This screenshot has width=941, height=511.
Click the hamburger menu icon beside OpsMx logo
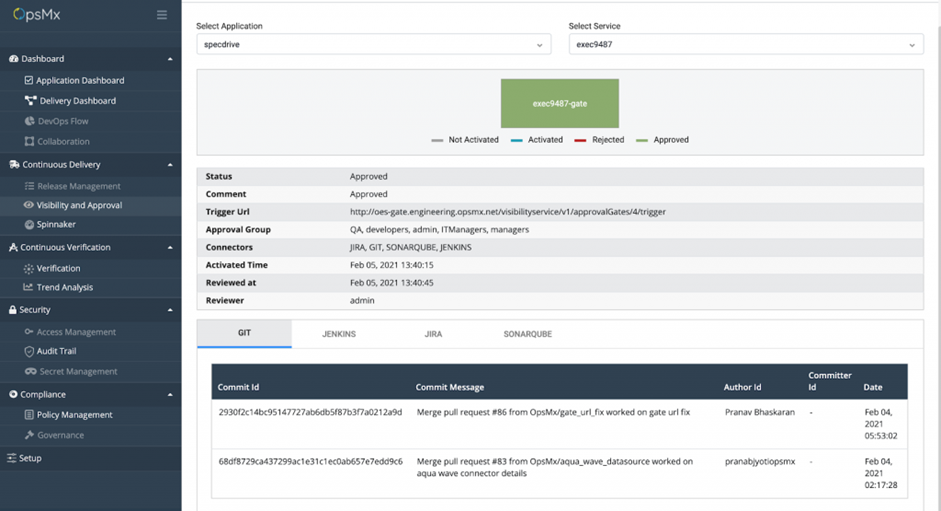tap(162, 15)
